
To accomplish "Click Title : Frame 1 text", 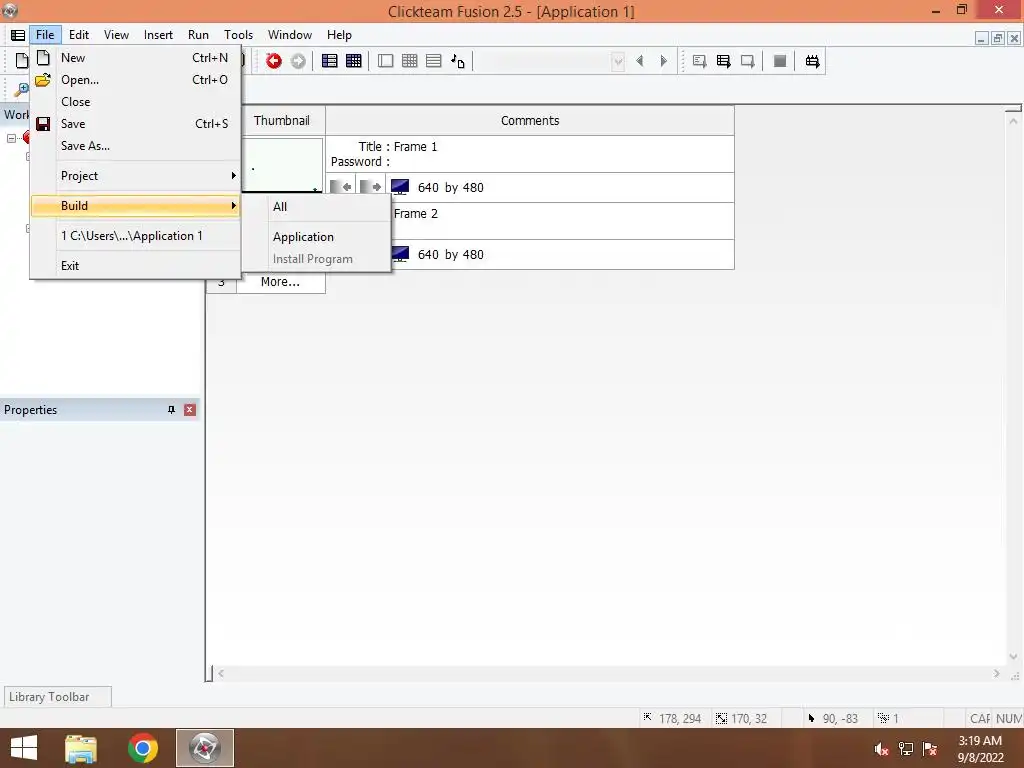I will (398, 146).
